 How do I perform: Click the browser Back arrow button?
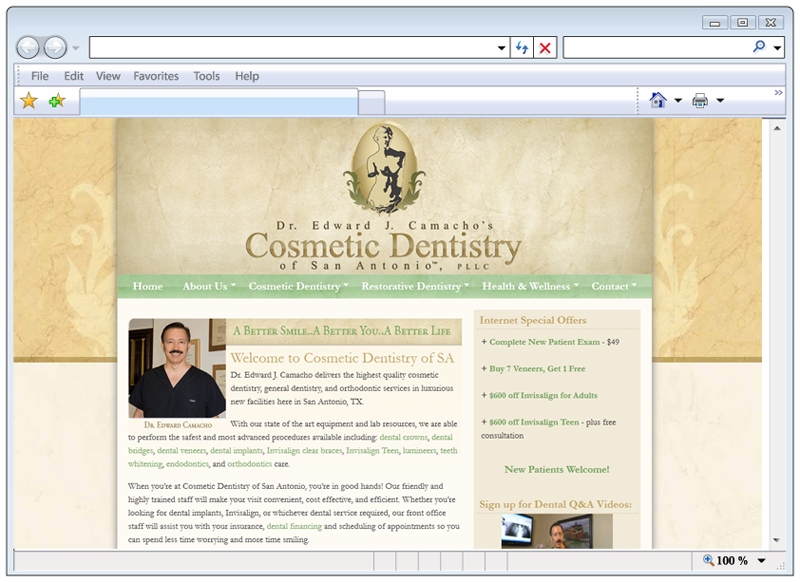tap(28, 48)
